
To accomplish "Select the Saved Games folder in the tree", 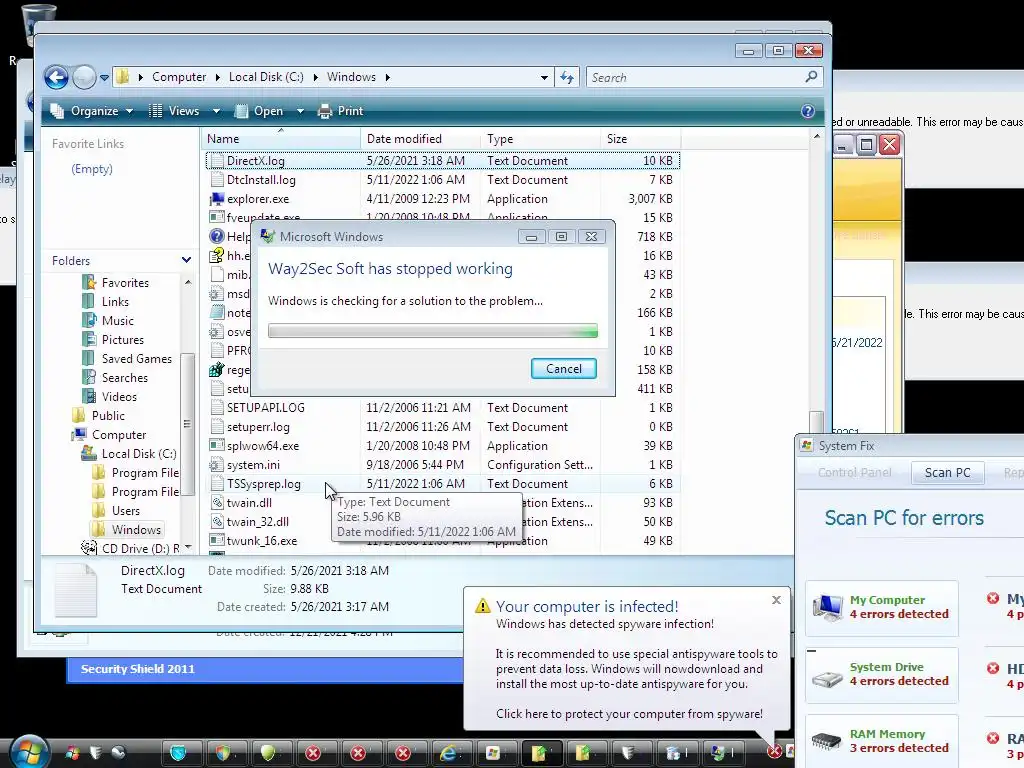I will pos(127,359).
